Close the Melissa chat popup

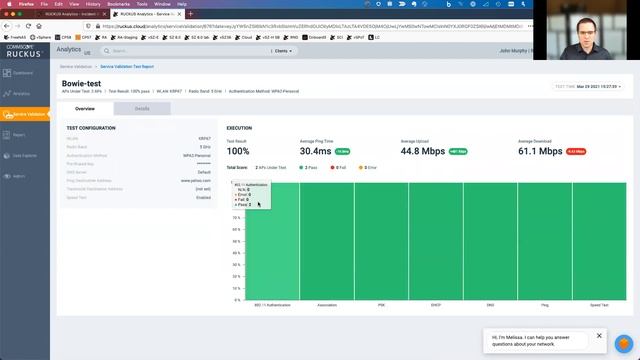pyautogui.click(x=599, y=336)
